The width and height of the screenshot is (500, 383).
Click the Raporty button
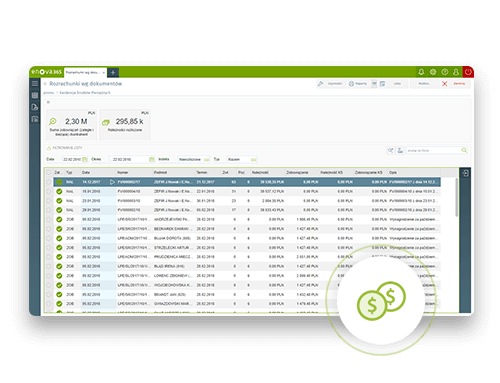click(x=358, y=84)
